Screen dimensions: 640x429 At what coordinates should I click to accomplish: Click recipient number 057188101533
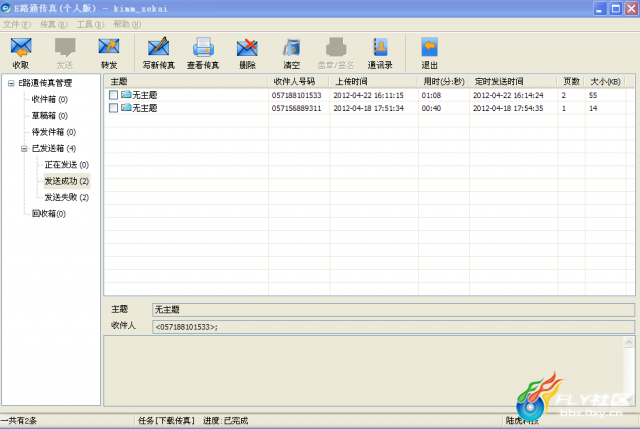[x=296, y=95]
